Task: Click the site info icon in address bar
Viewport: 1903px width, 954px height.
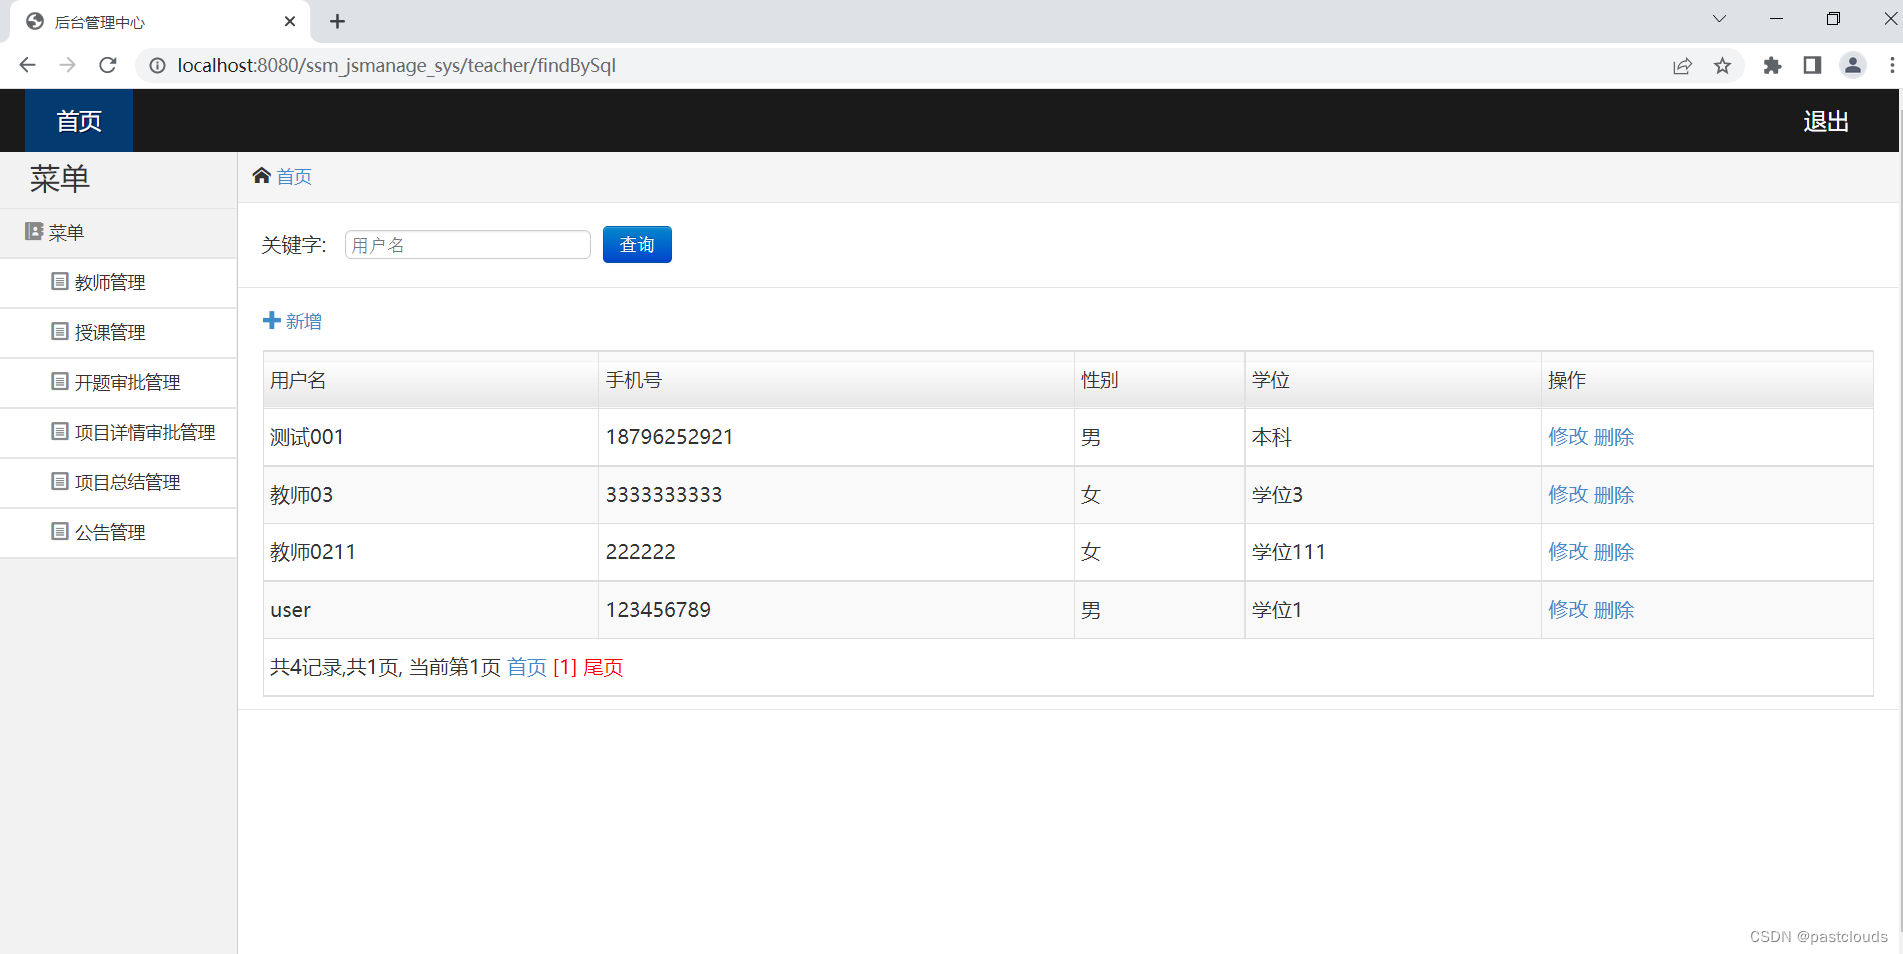Action: pos(157,65)
